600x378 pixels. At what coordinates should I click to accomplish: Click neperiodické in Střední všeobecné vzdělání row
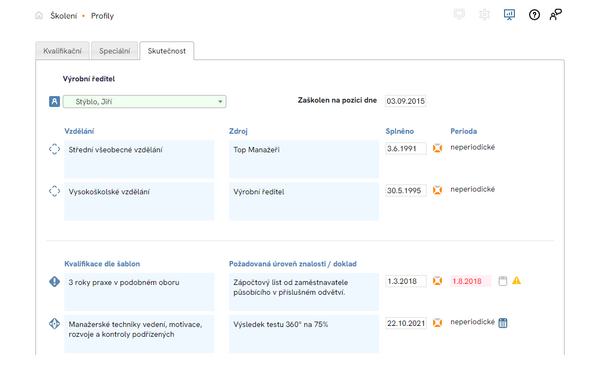pos(473,147)
